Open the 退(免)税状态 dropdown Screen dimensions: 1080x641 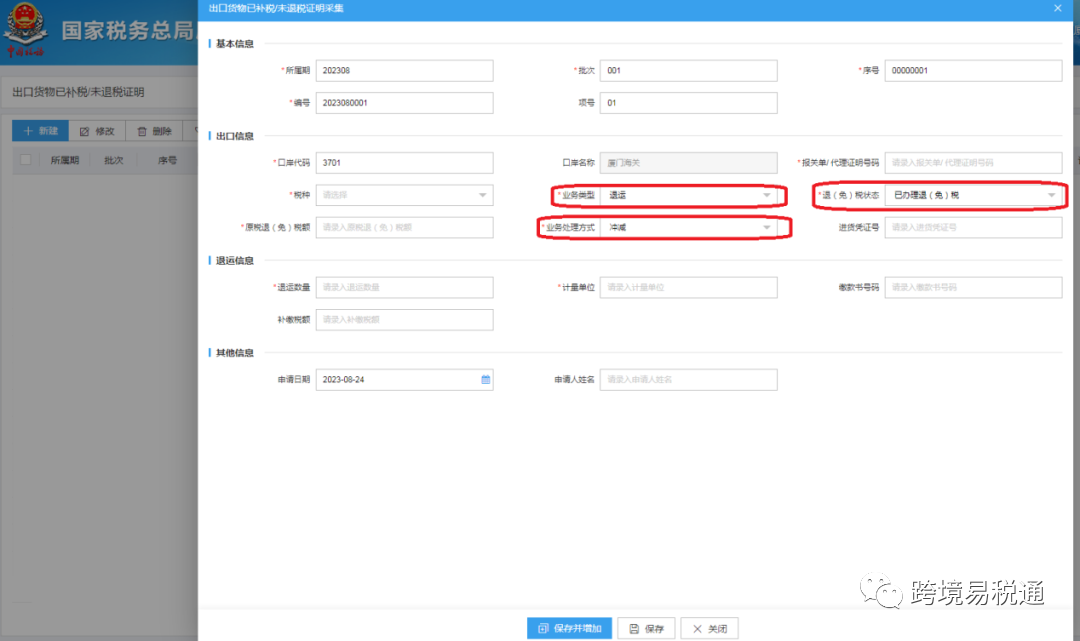point(973,195)
